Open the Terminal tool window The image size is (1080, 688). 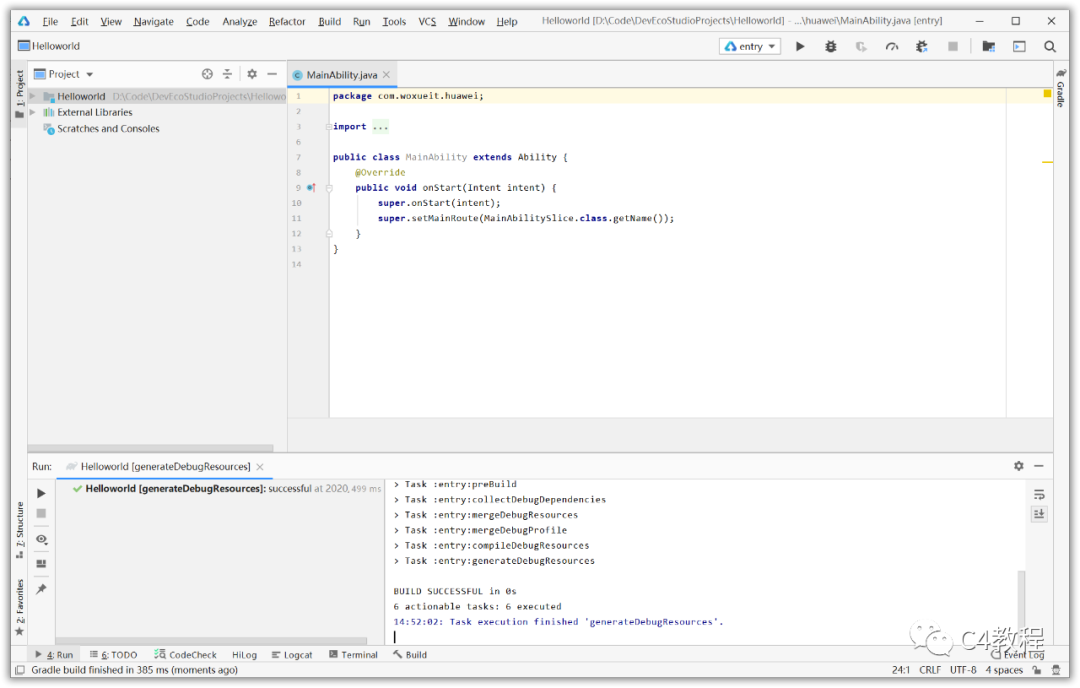[x=353, y=655]
